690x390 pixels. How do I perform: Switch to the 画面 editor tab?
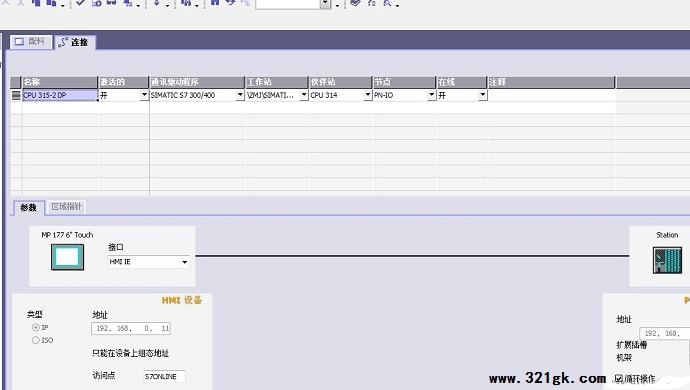point(31,41)
